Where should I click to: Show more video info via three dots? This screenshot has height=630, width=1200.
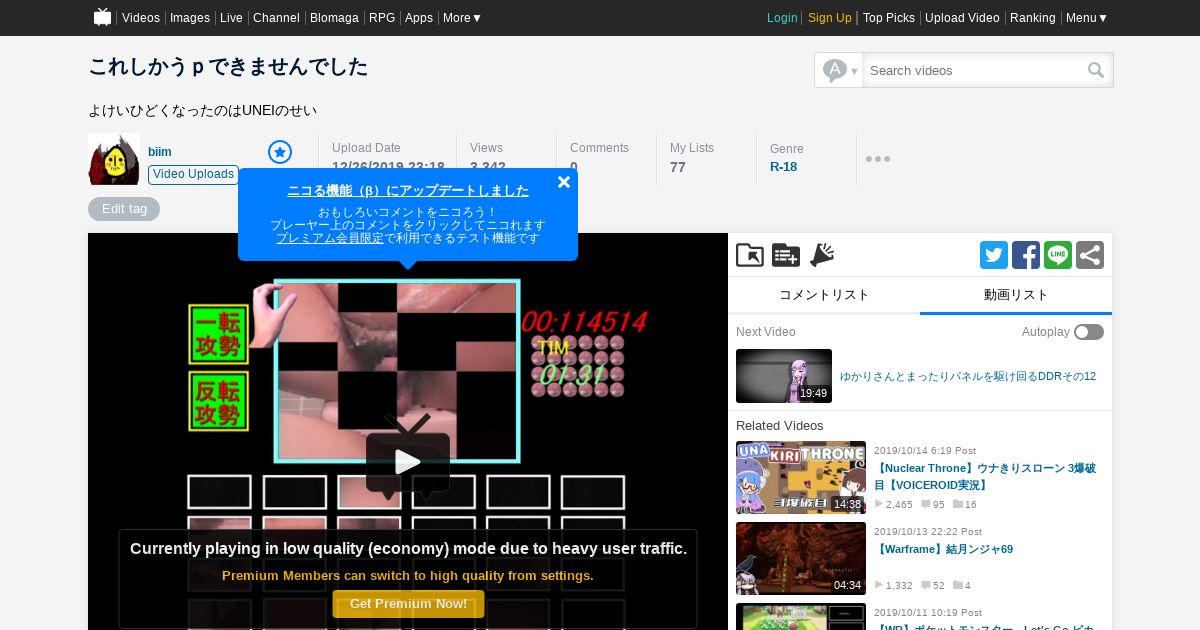point(878,159)
